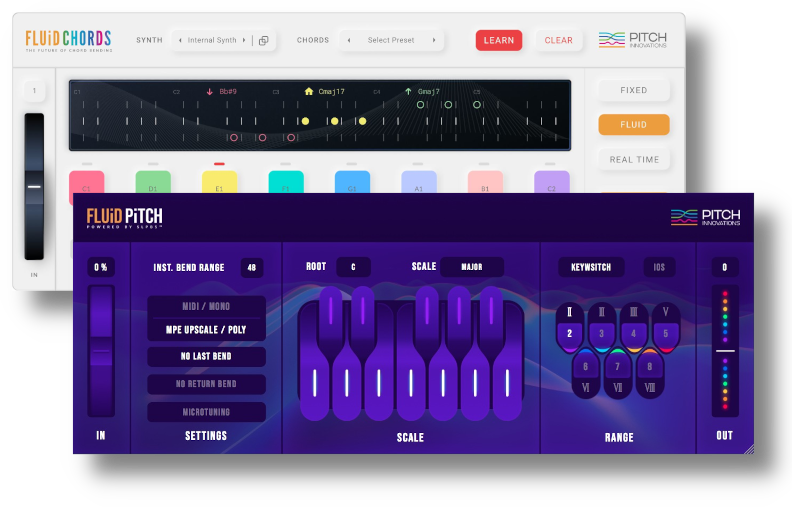Click the Fluid Chords logo

[68, 40]
